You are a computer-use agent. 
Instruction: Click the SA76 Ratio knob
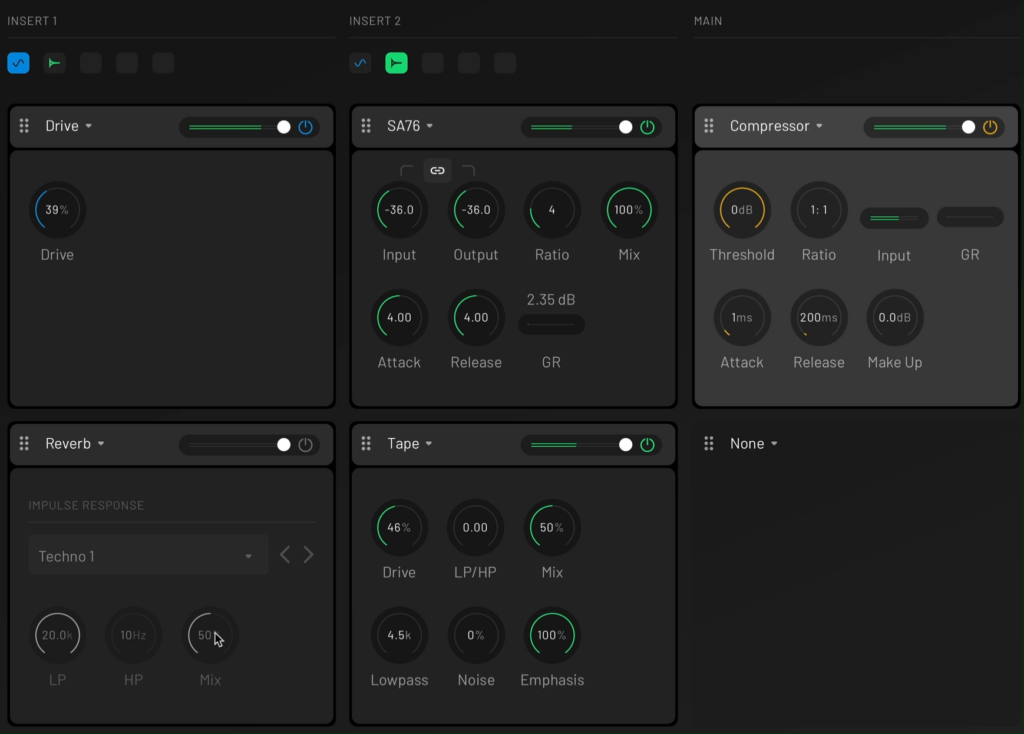click(552, 210)
